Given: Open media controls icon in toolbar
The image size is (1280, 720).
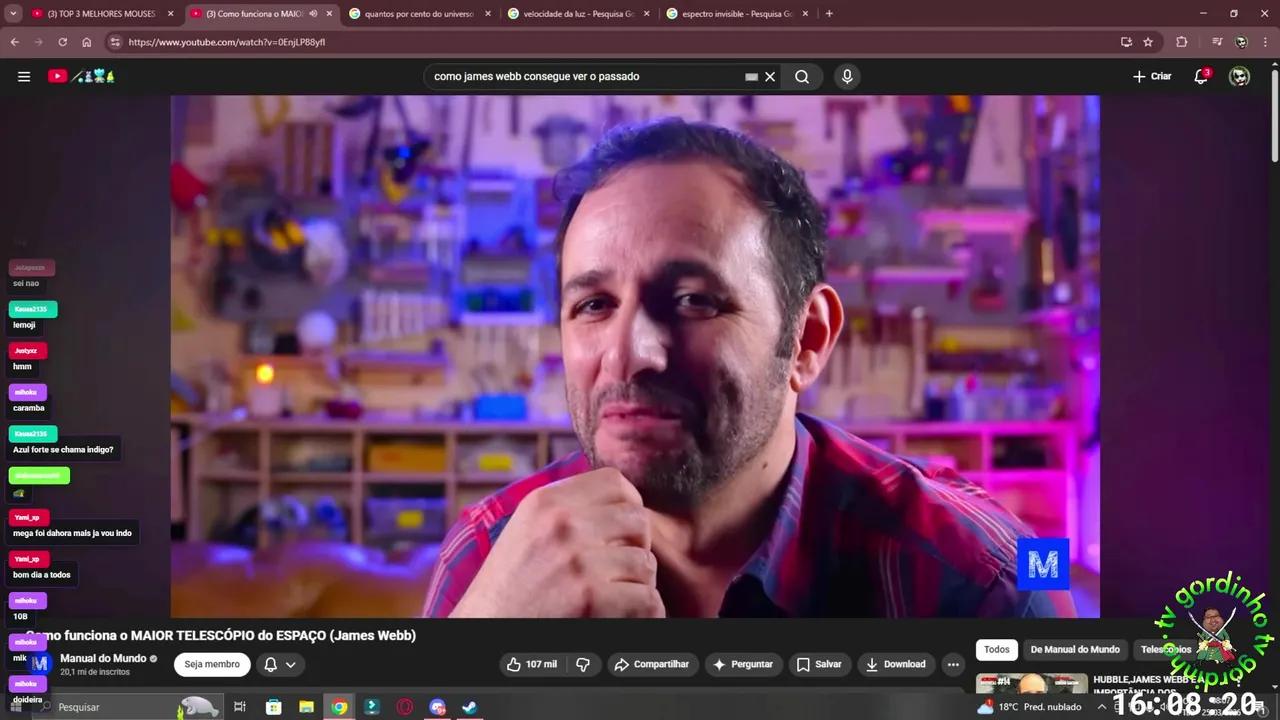Looking at the screenshot, I should [x=1217, y=42].
